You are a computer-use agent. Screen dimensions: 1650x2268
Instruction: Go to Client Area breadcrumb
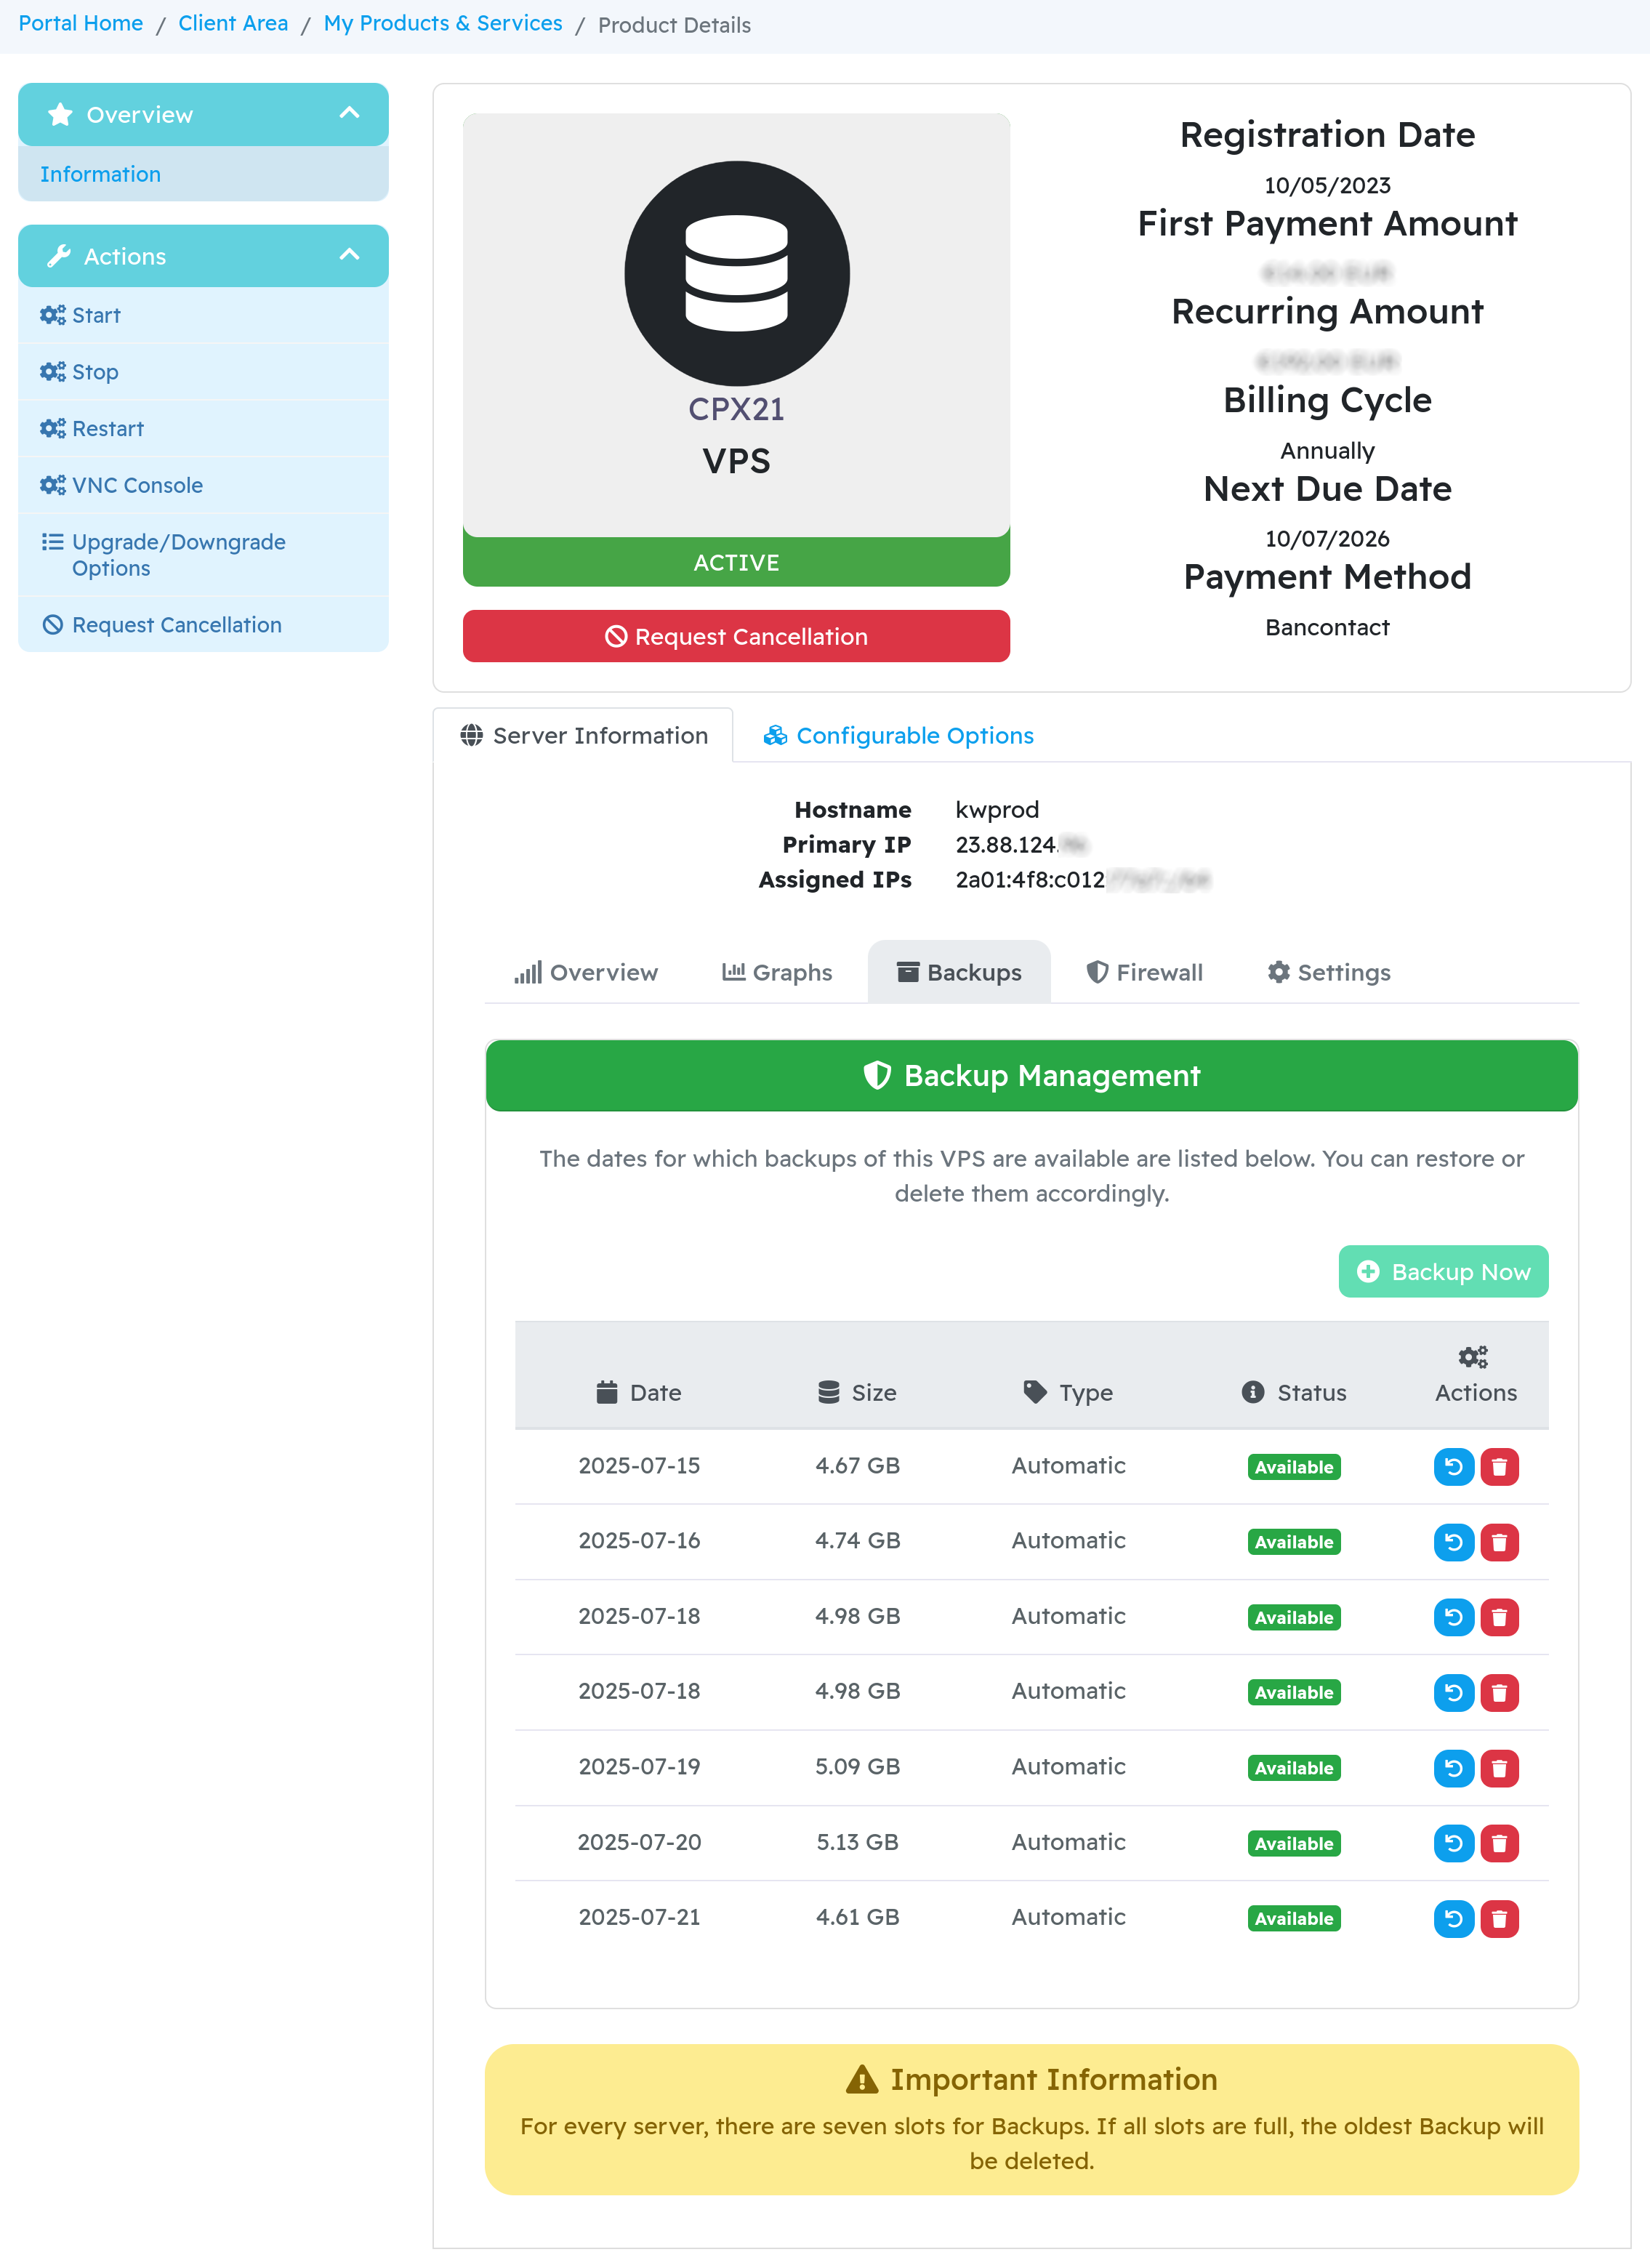[x=233, y=23]
